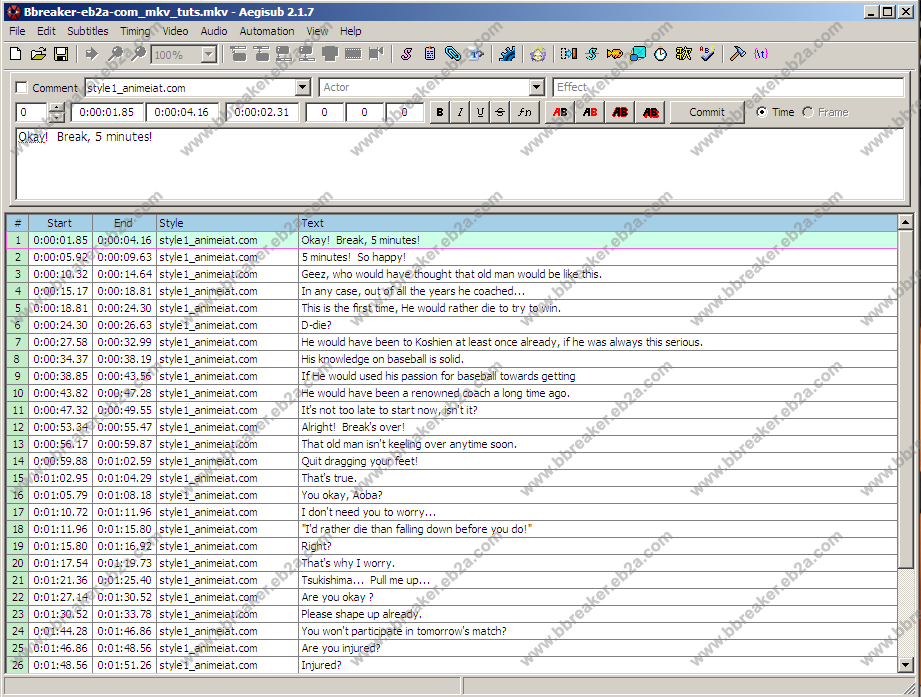This screenshot has height=697, width=921.
Task: Expand the Actor dropdown list
Action: [x=536, y=88]
